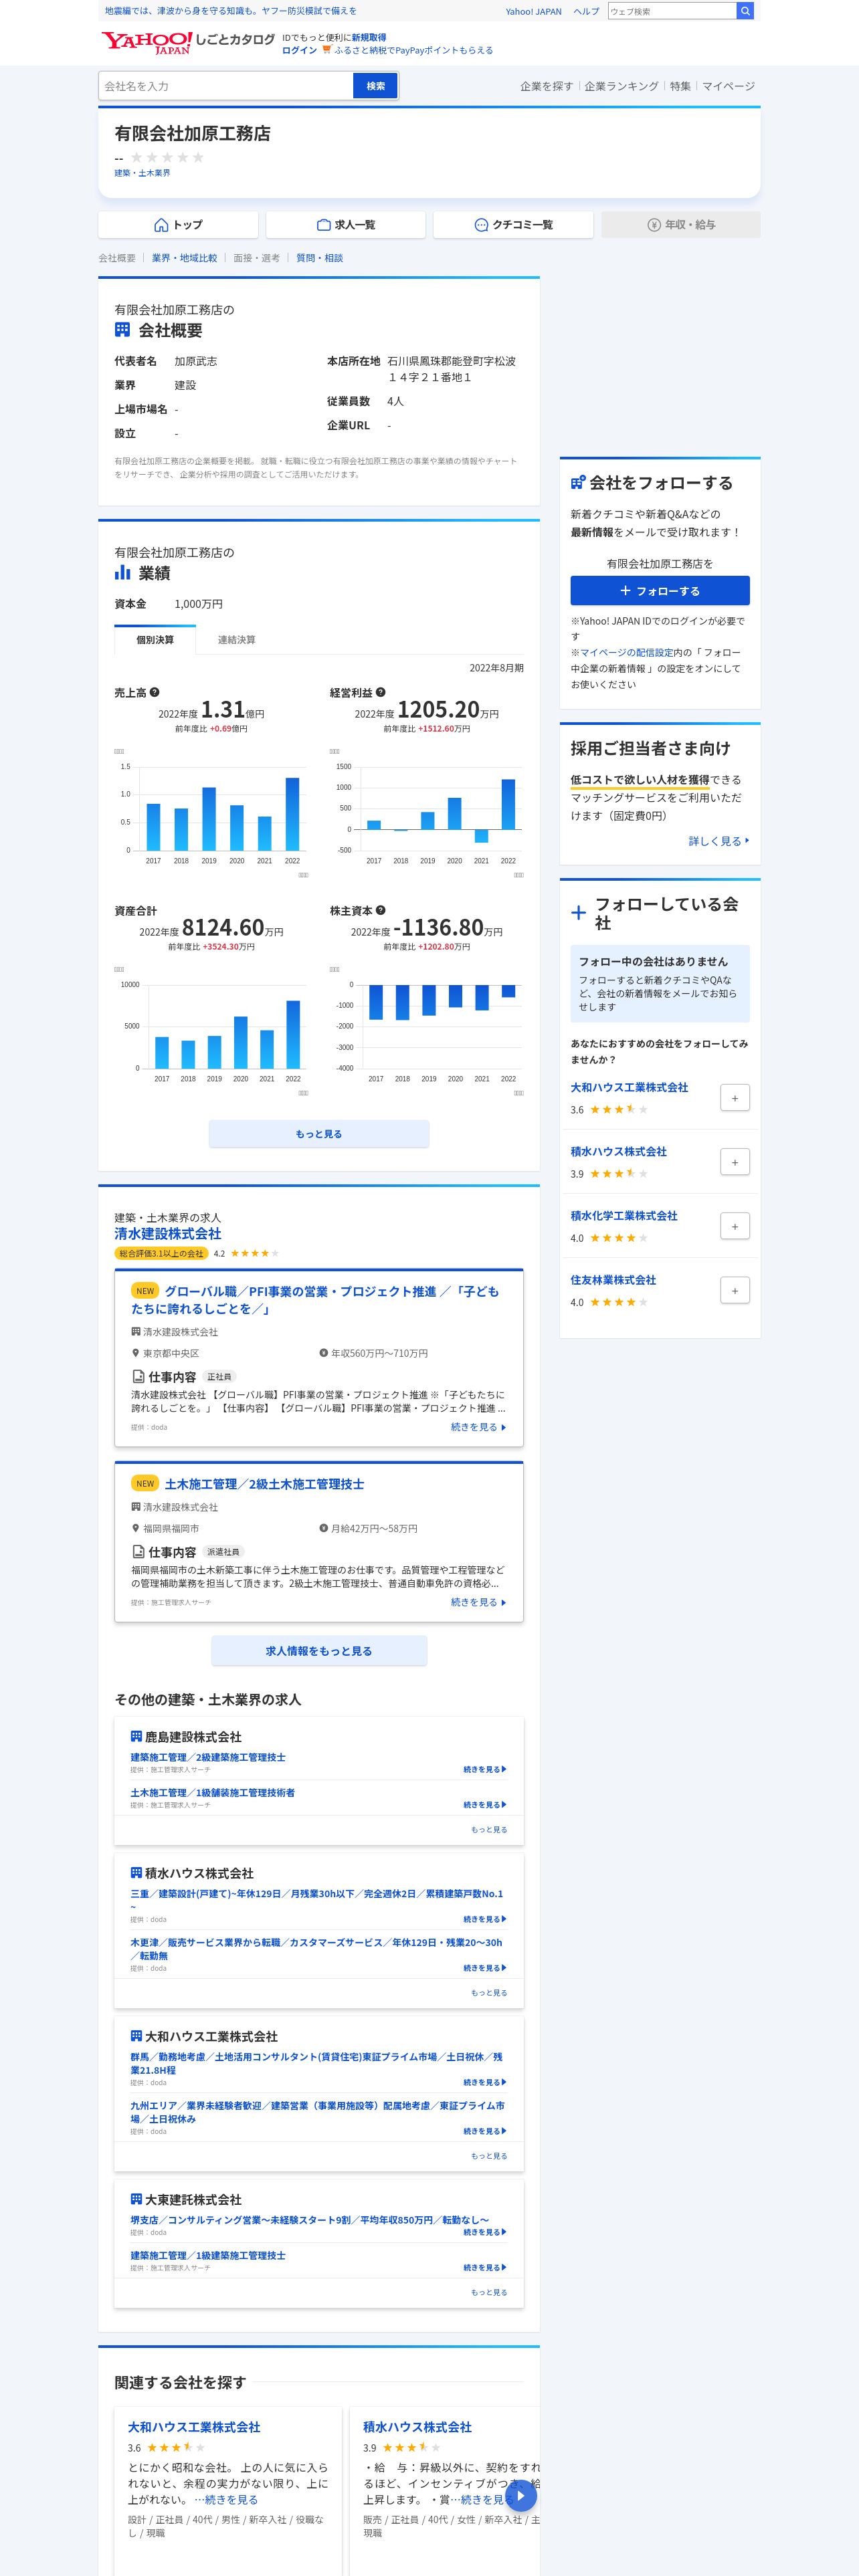This screenshot has width=859, height=2576.
Task: Click もっと見る in 鹿島建設株式会社 card
Action: 489,1829
